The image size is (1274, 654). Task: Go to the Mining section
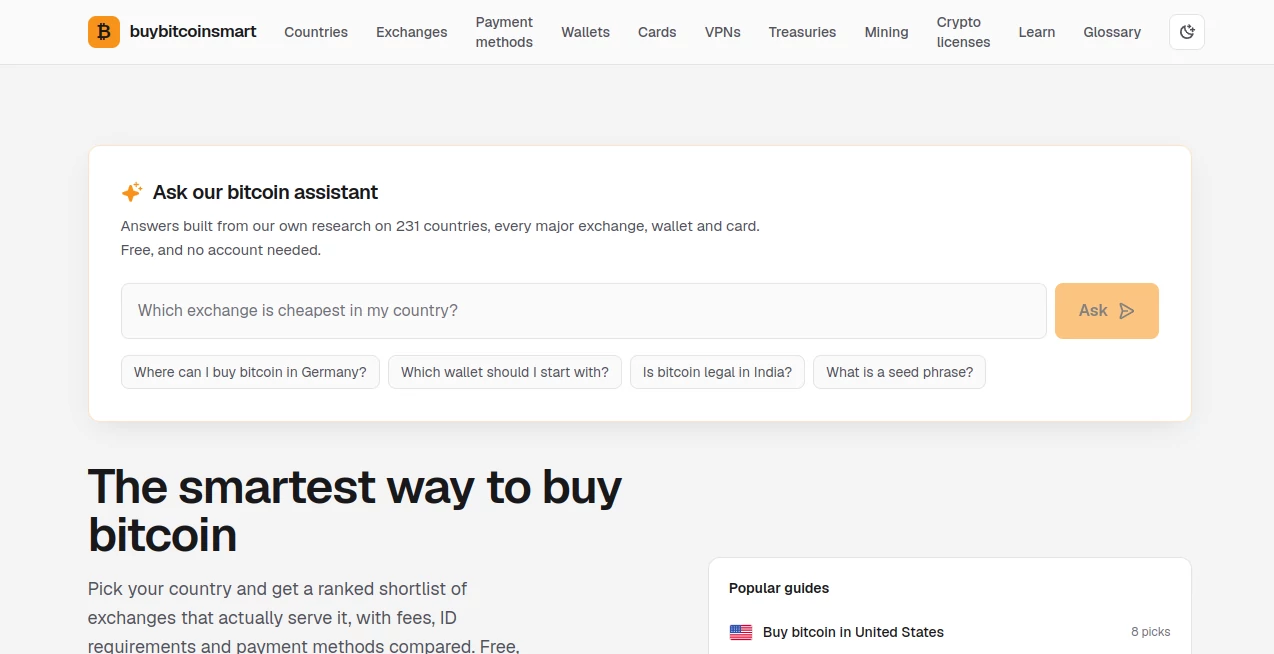[887, 32]
